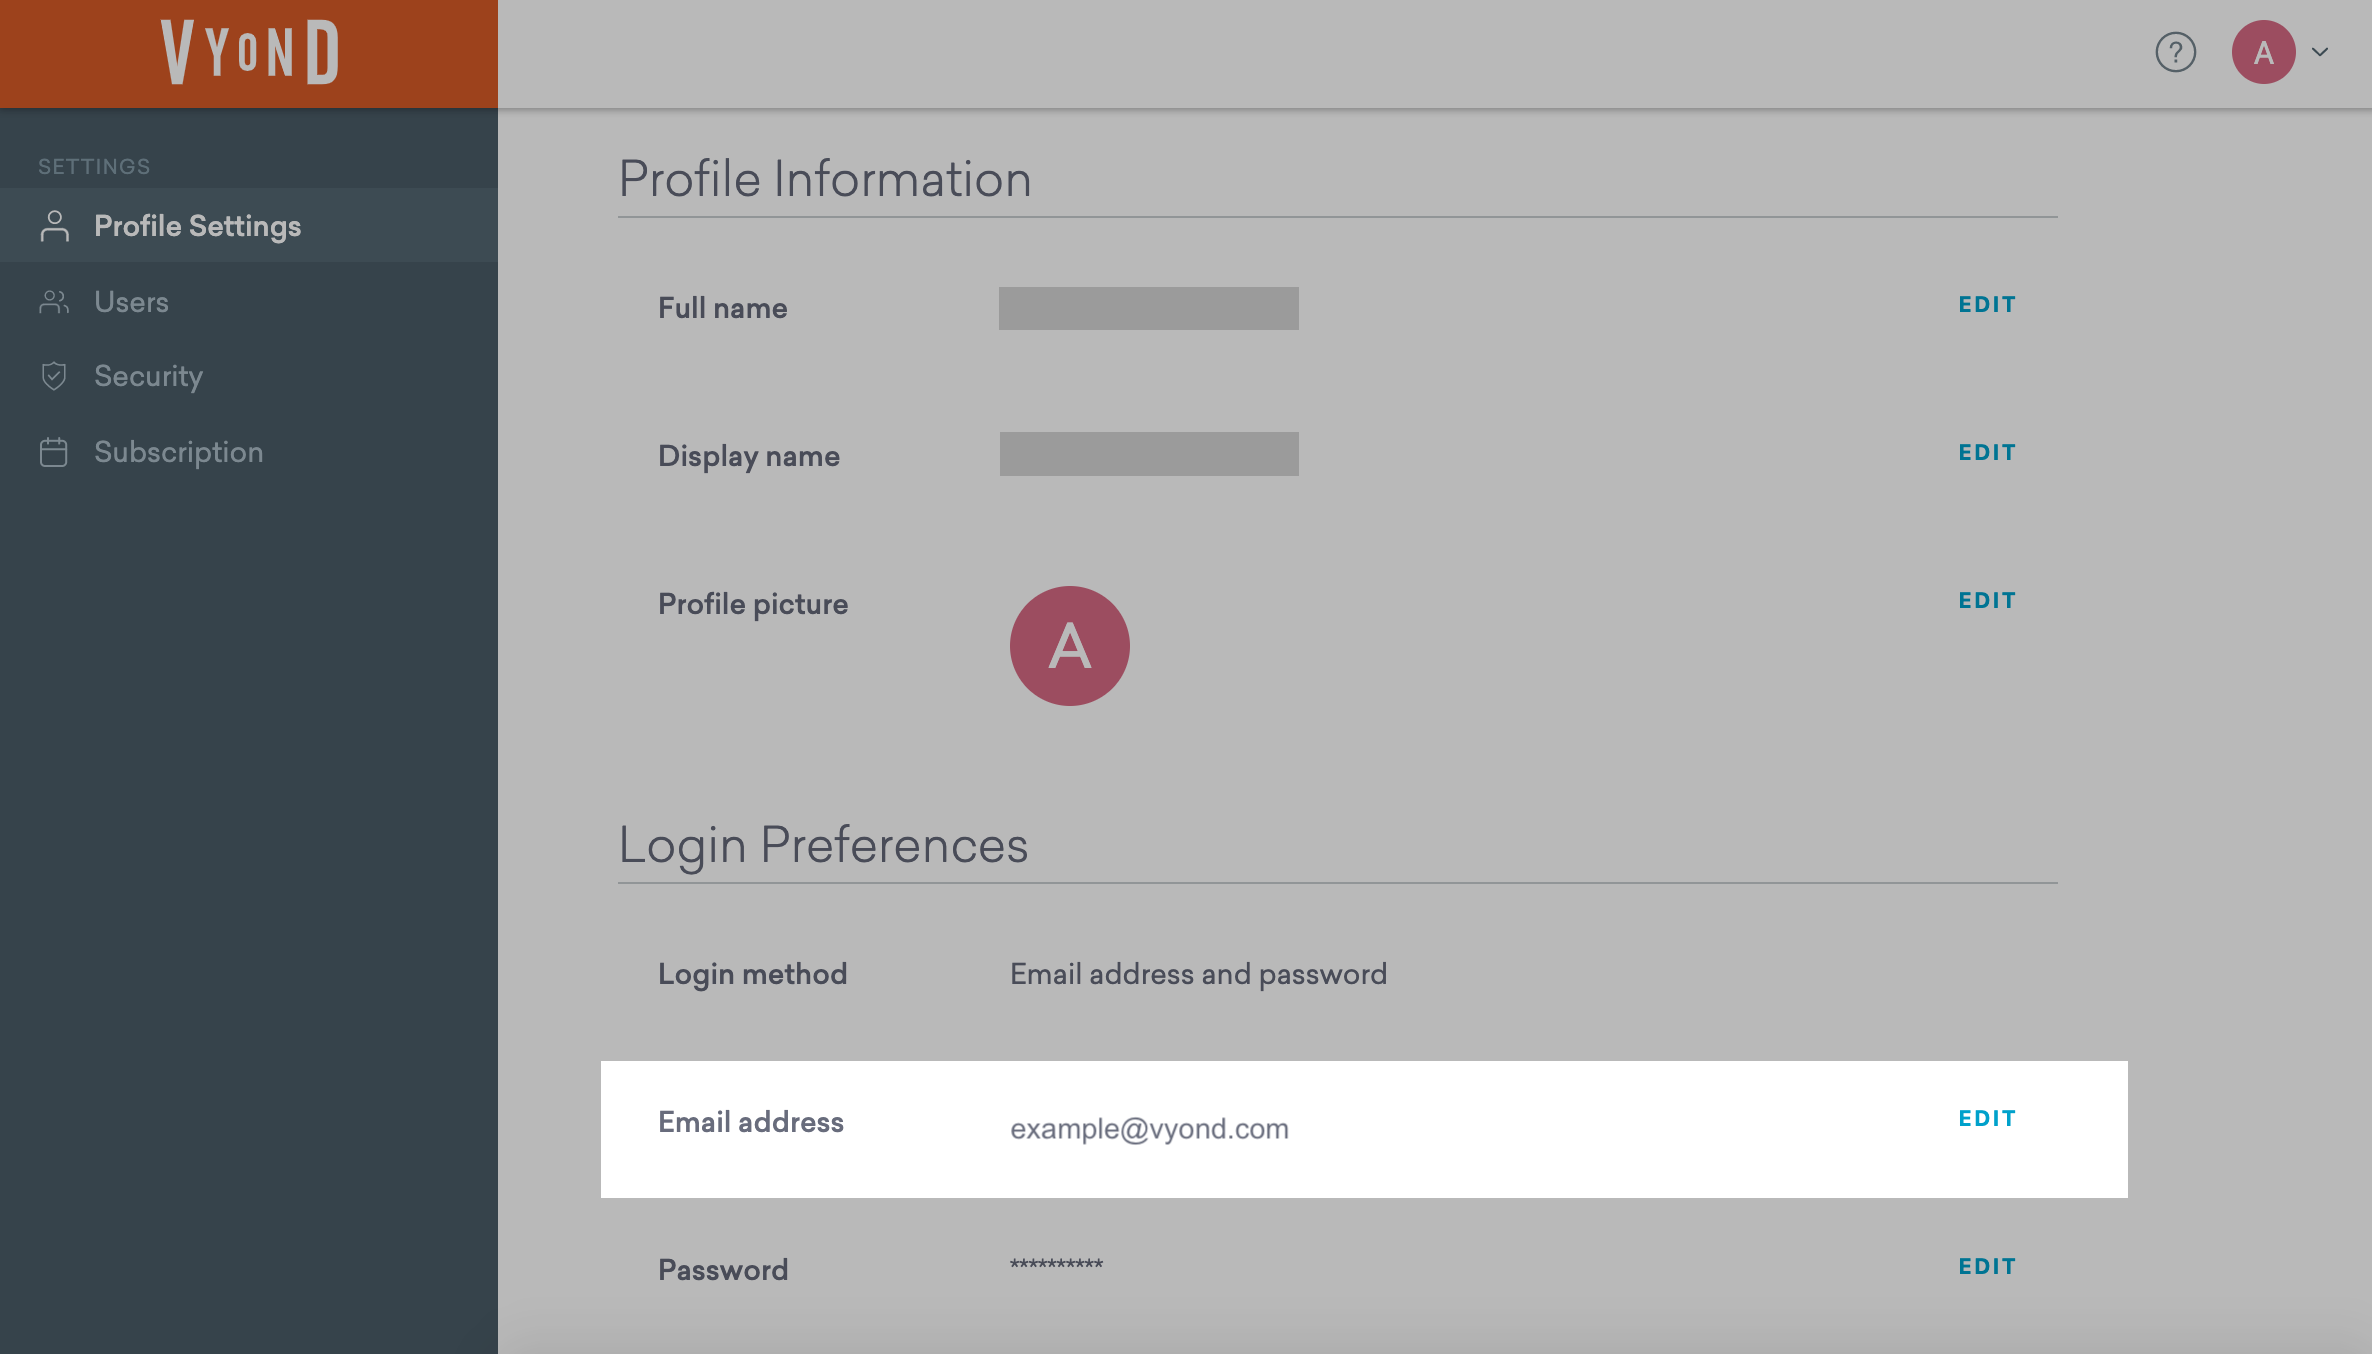Open the Security settings page
The image size is (2372, 1354).
click(148, 376)
